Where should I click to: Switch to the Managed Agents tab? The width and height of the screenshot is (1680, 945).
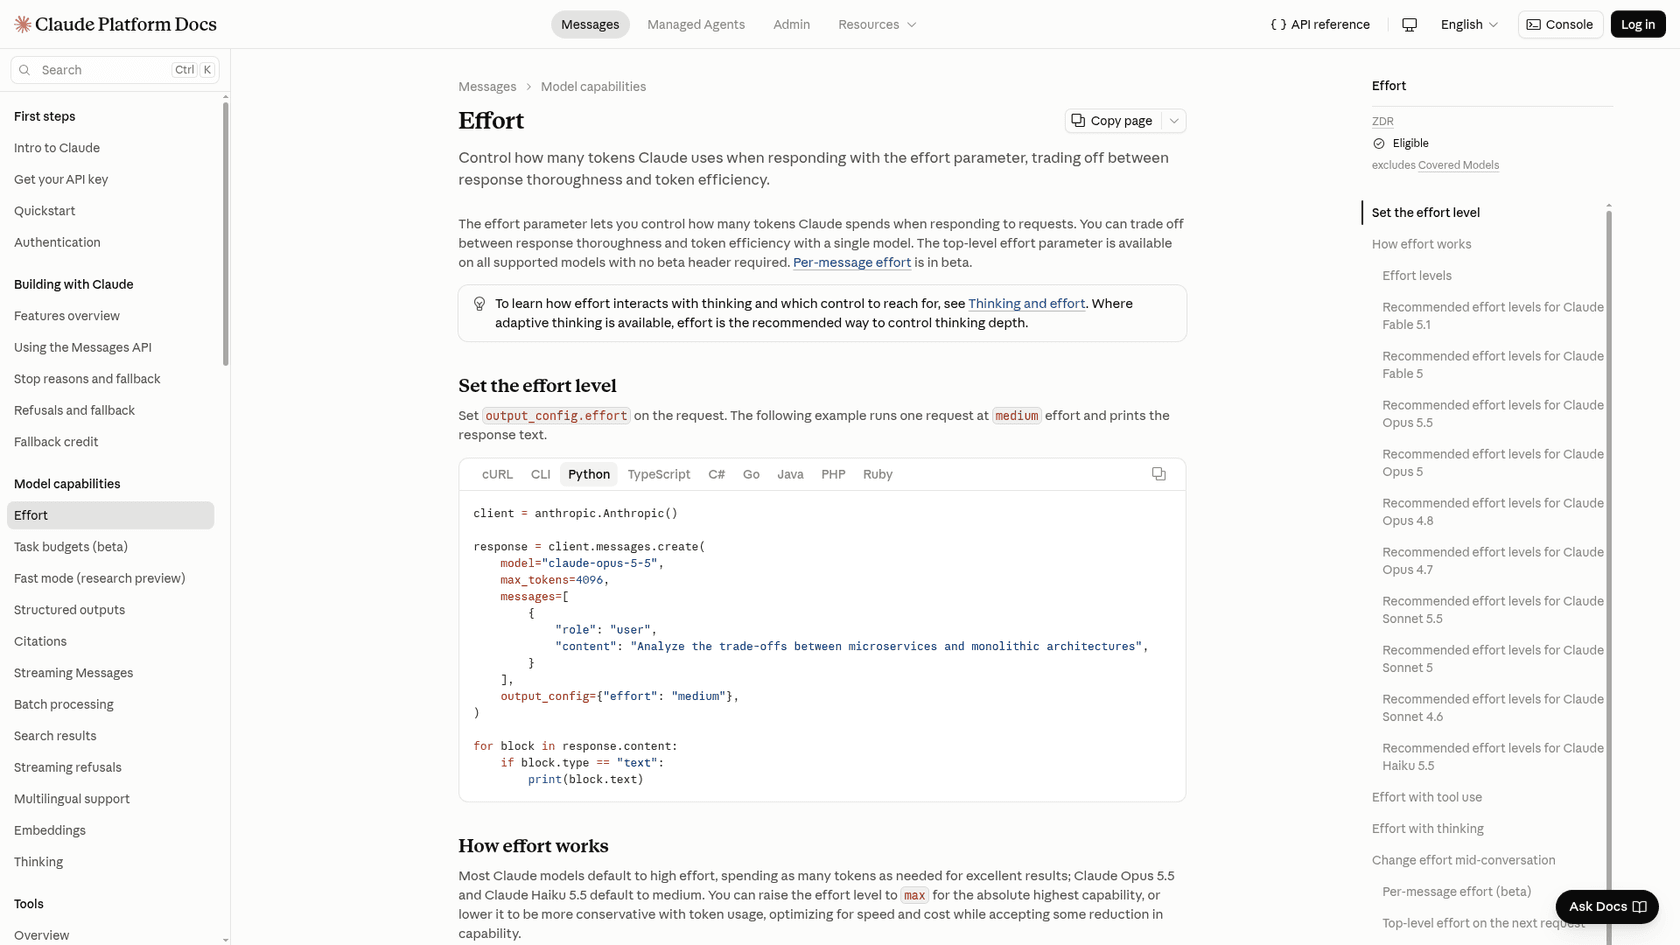click(x=696, y=24)
